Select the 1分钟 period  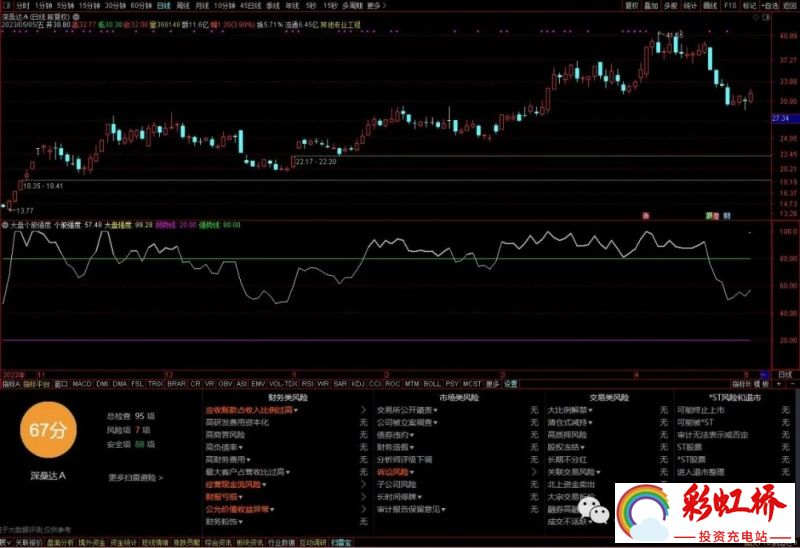click(43, 6)
